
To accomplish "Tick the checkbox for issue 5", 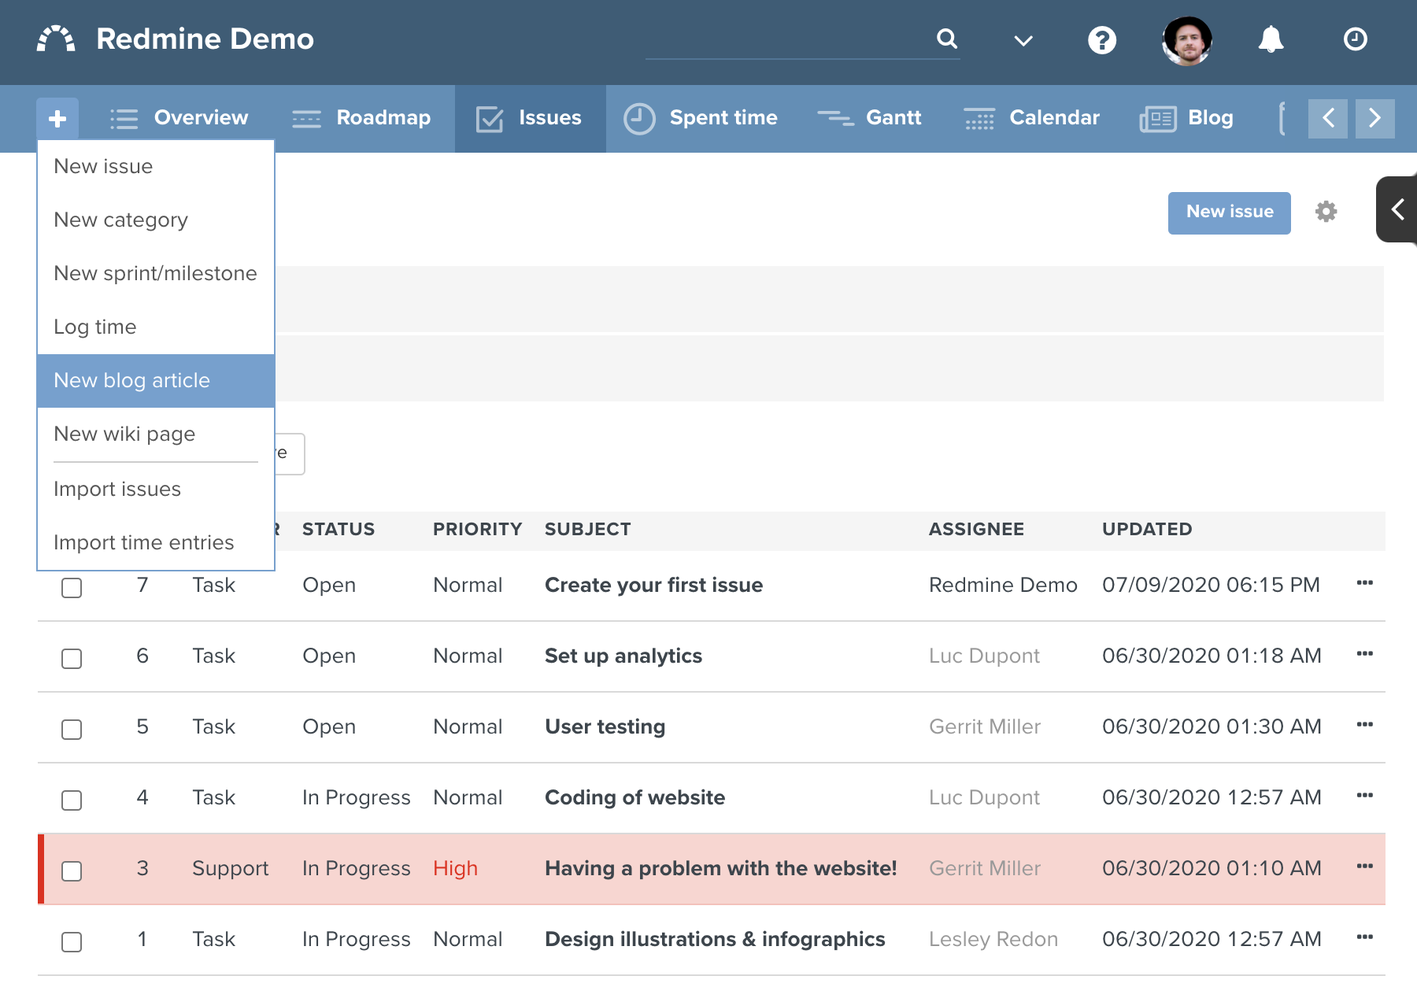I will [x=72, y=730].
